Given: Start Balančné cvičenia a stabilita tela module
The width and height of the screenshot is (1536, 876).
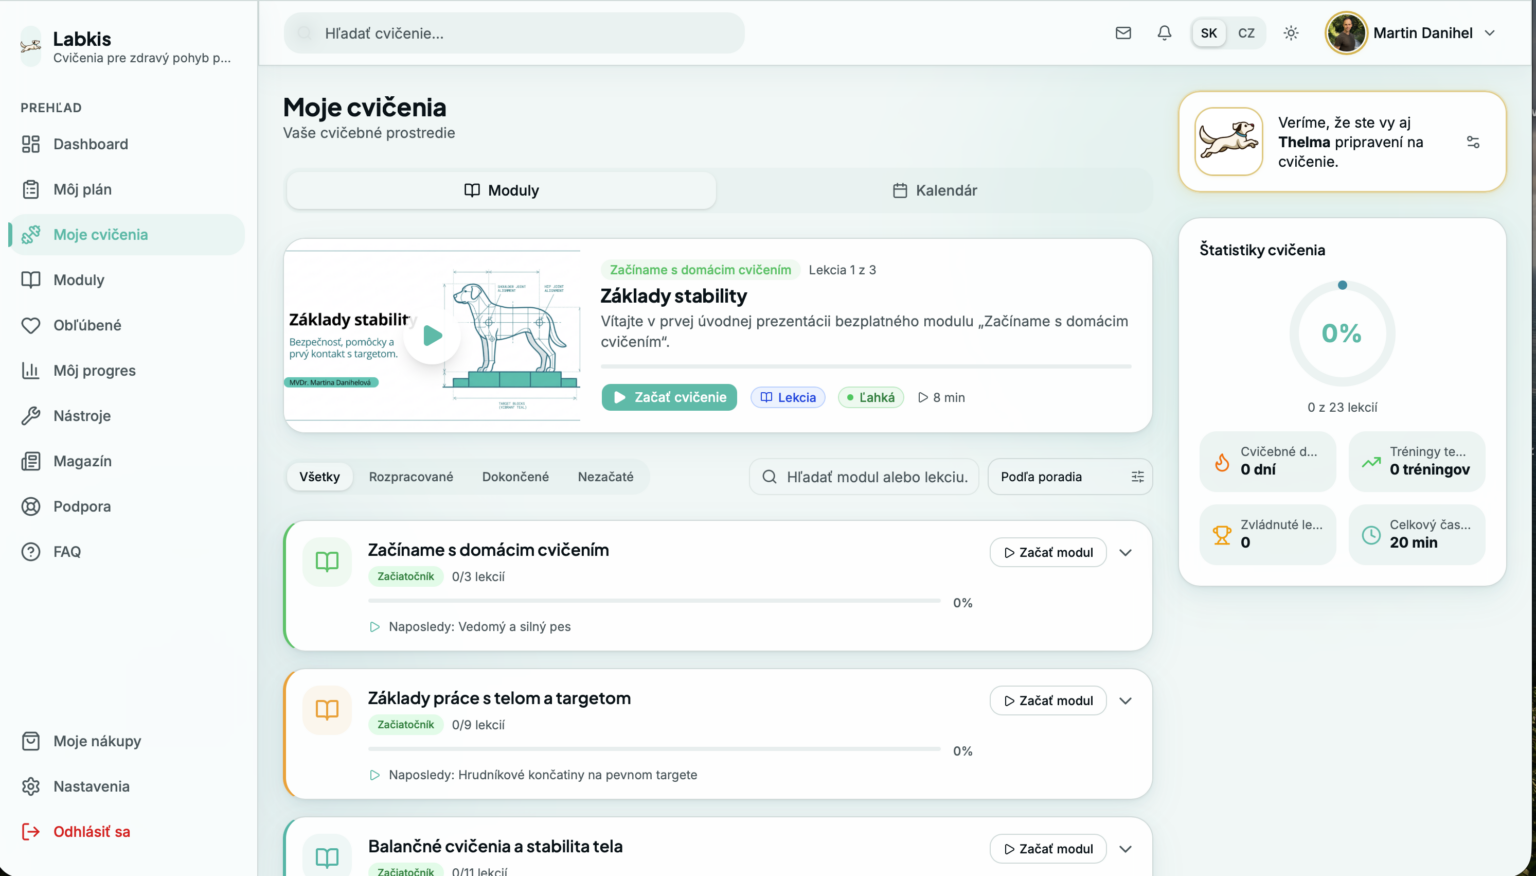Looking at the screenshot, I should [x=1048, y=849].
